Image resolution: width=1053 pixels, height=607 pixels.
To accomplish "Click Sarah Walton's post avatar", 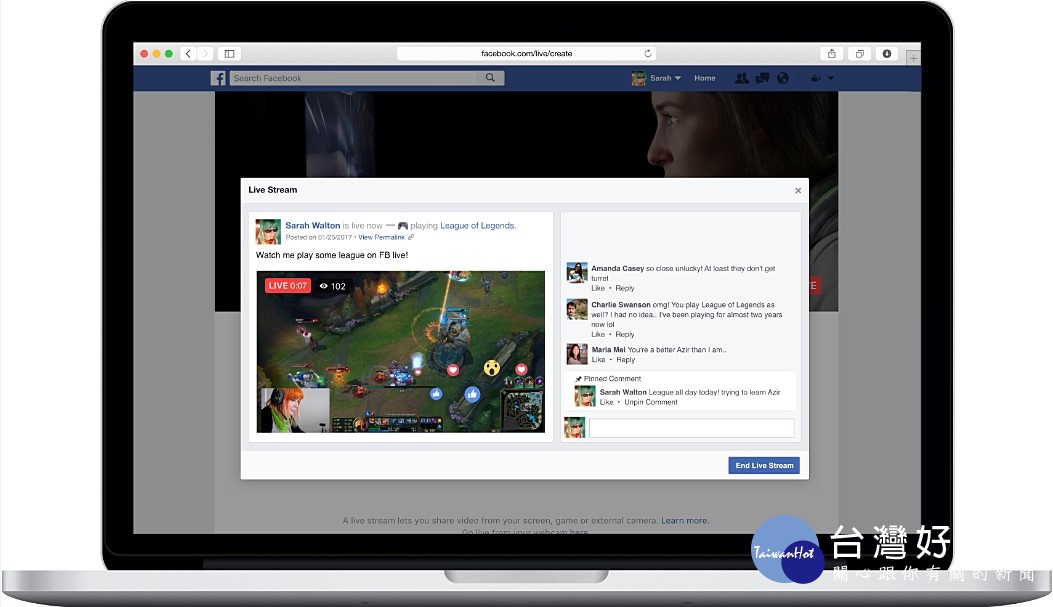I will pyautogui.click(x=268, y=232).
